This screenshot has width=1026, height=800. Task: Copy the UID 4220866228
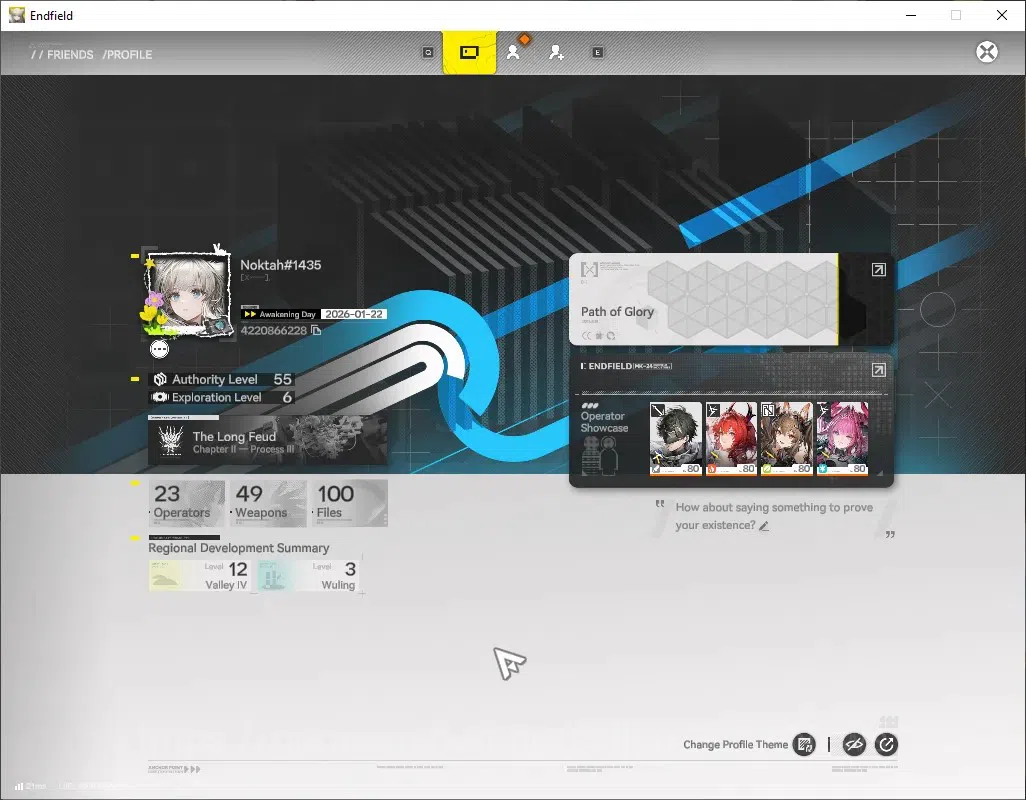coord(317,330)
